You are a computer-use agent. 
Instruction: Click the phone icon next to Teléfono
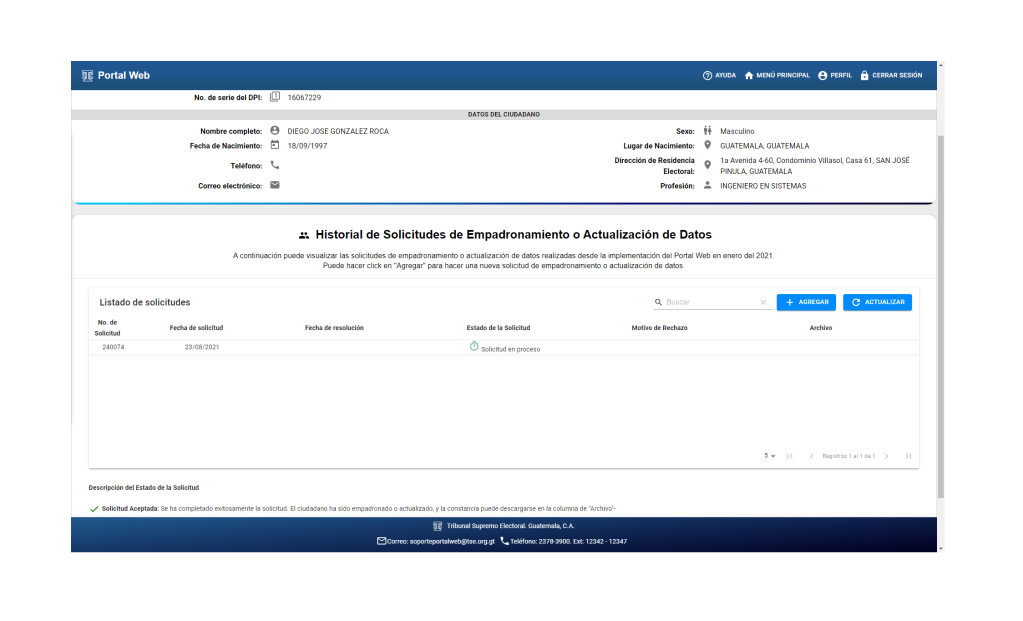[275, 165]
